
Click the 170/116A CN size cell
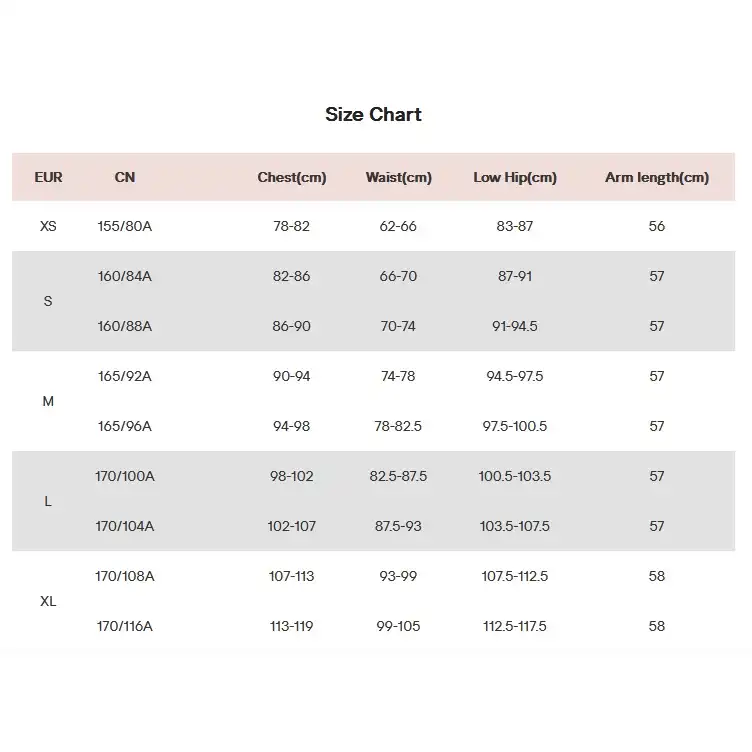[x=125, y=626]
